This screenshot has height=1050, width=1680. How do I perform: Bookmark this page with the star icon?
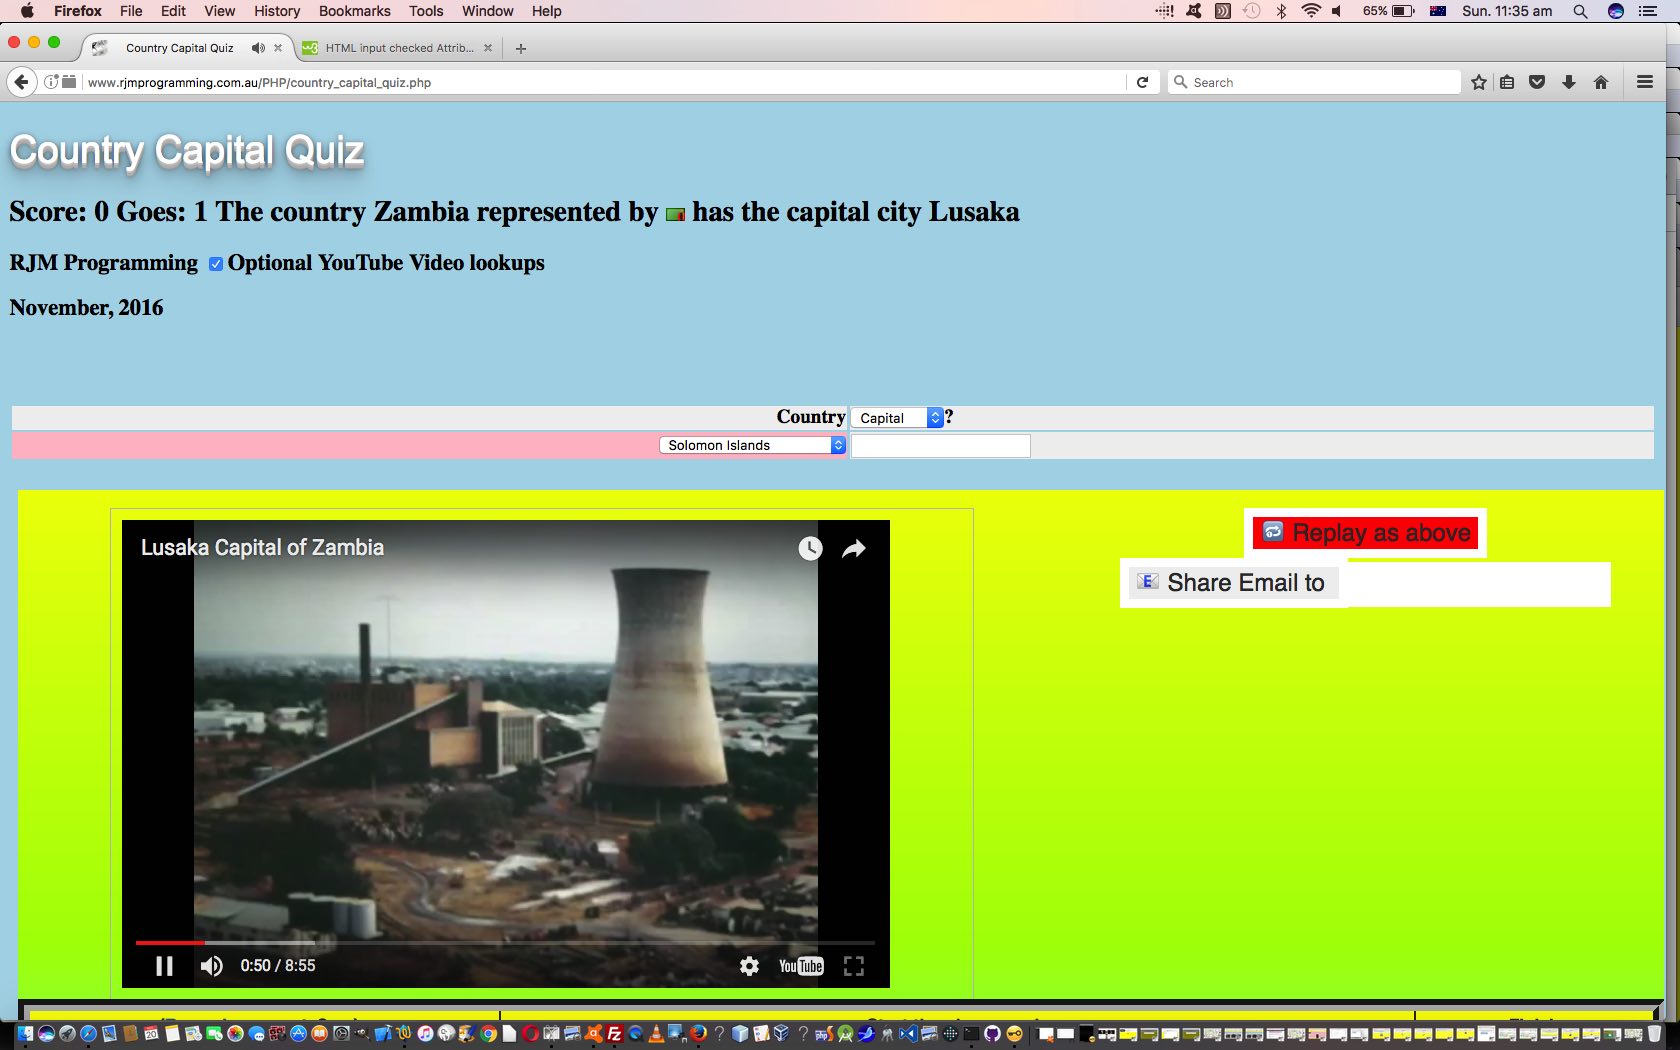tap(1479, 82)
